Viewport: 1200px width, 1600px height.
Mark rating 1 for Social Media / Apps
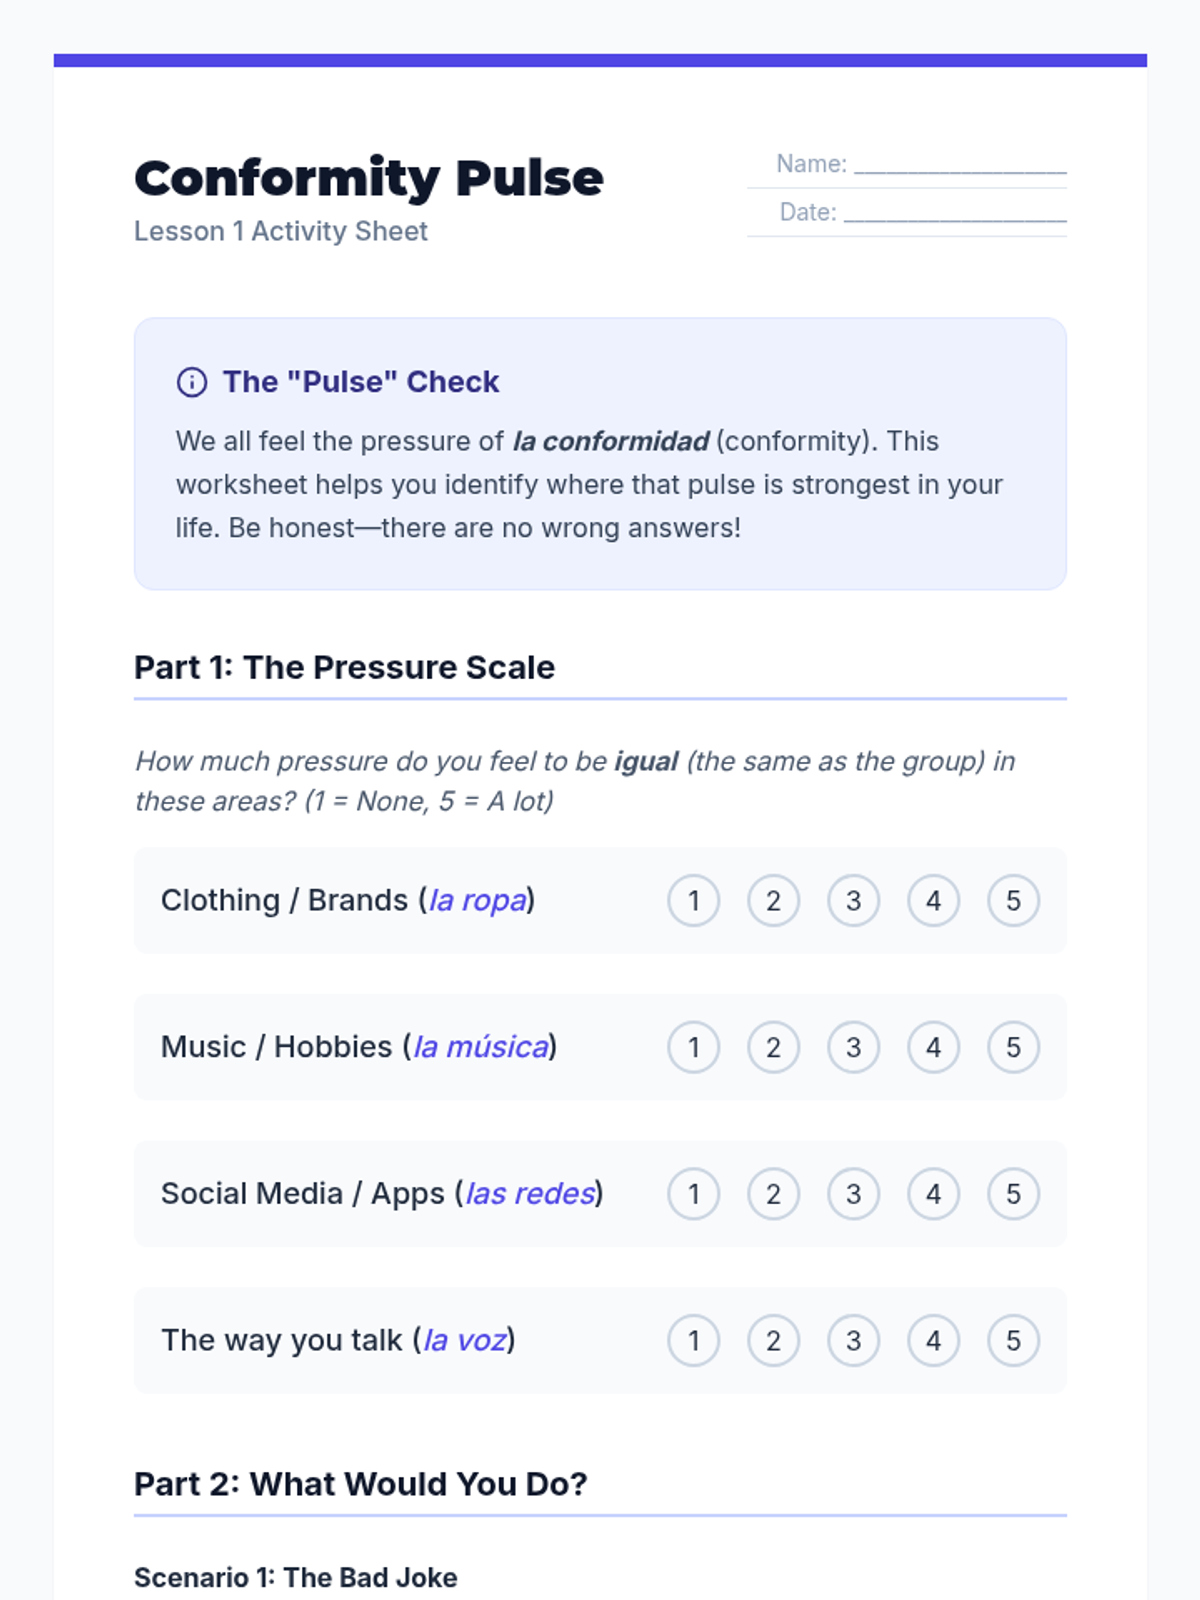[693, 1194]
